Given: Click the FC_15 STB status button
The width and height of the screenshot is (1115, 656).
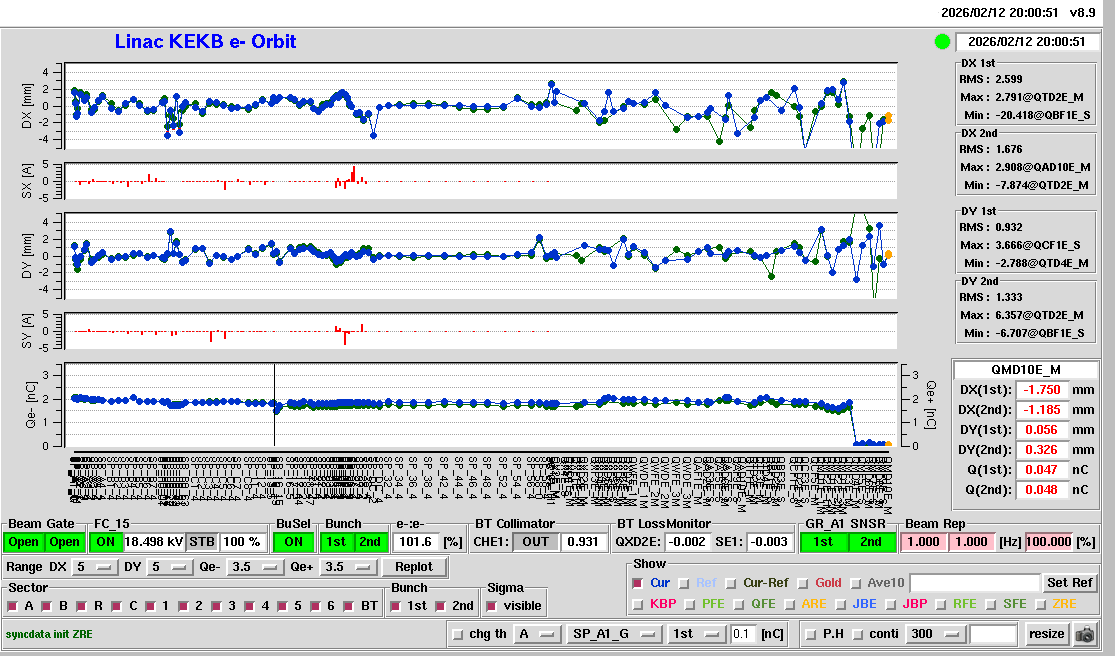Looking at the screenshot, I should [202, 542].
